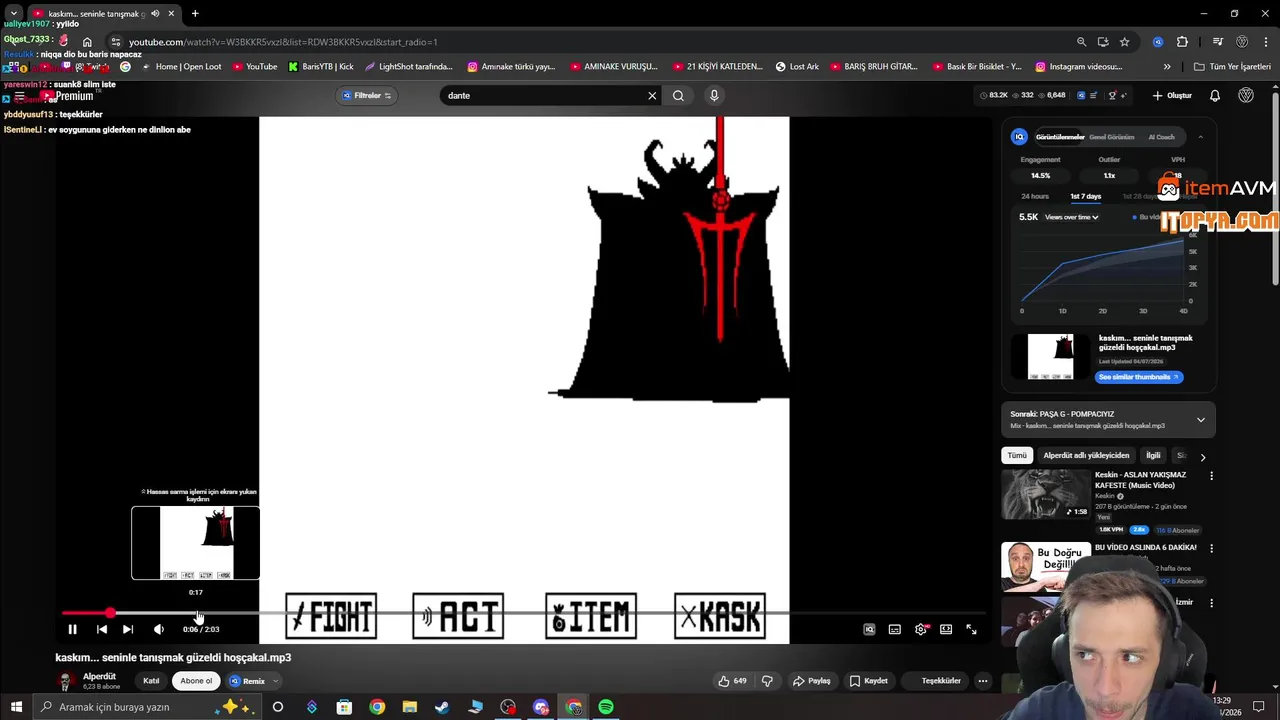1280x720 pixels.
Task: Like the video with 649 likes
Action: pos(733,681)
